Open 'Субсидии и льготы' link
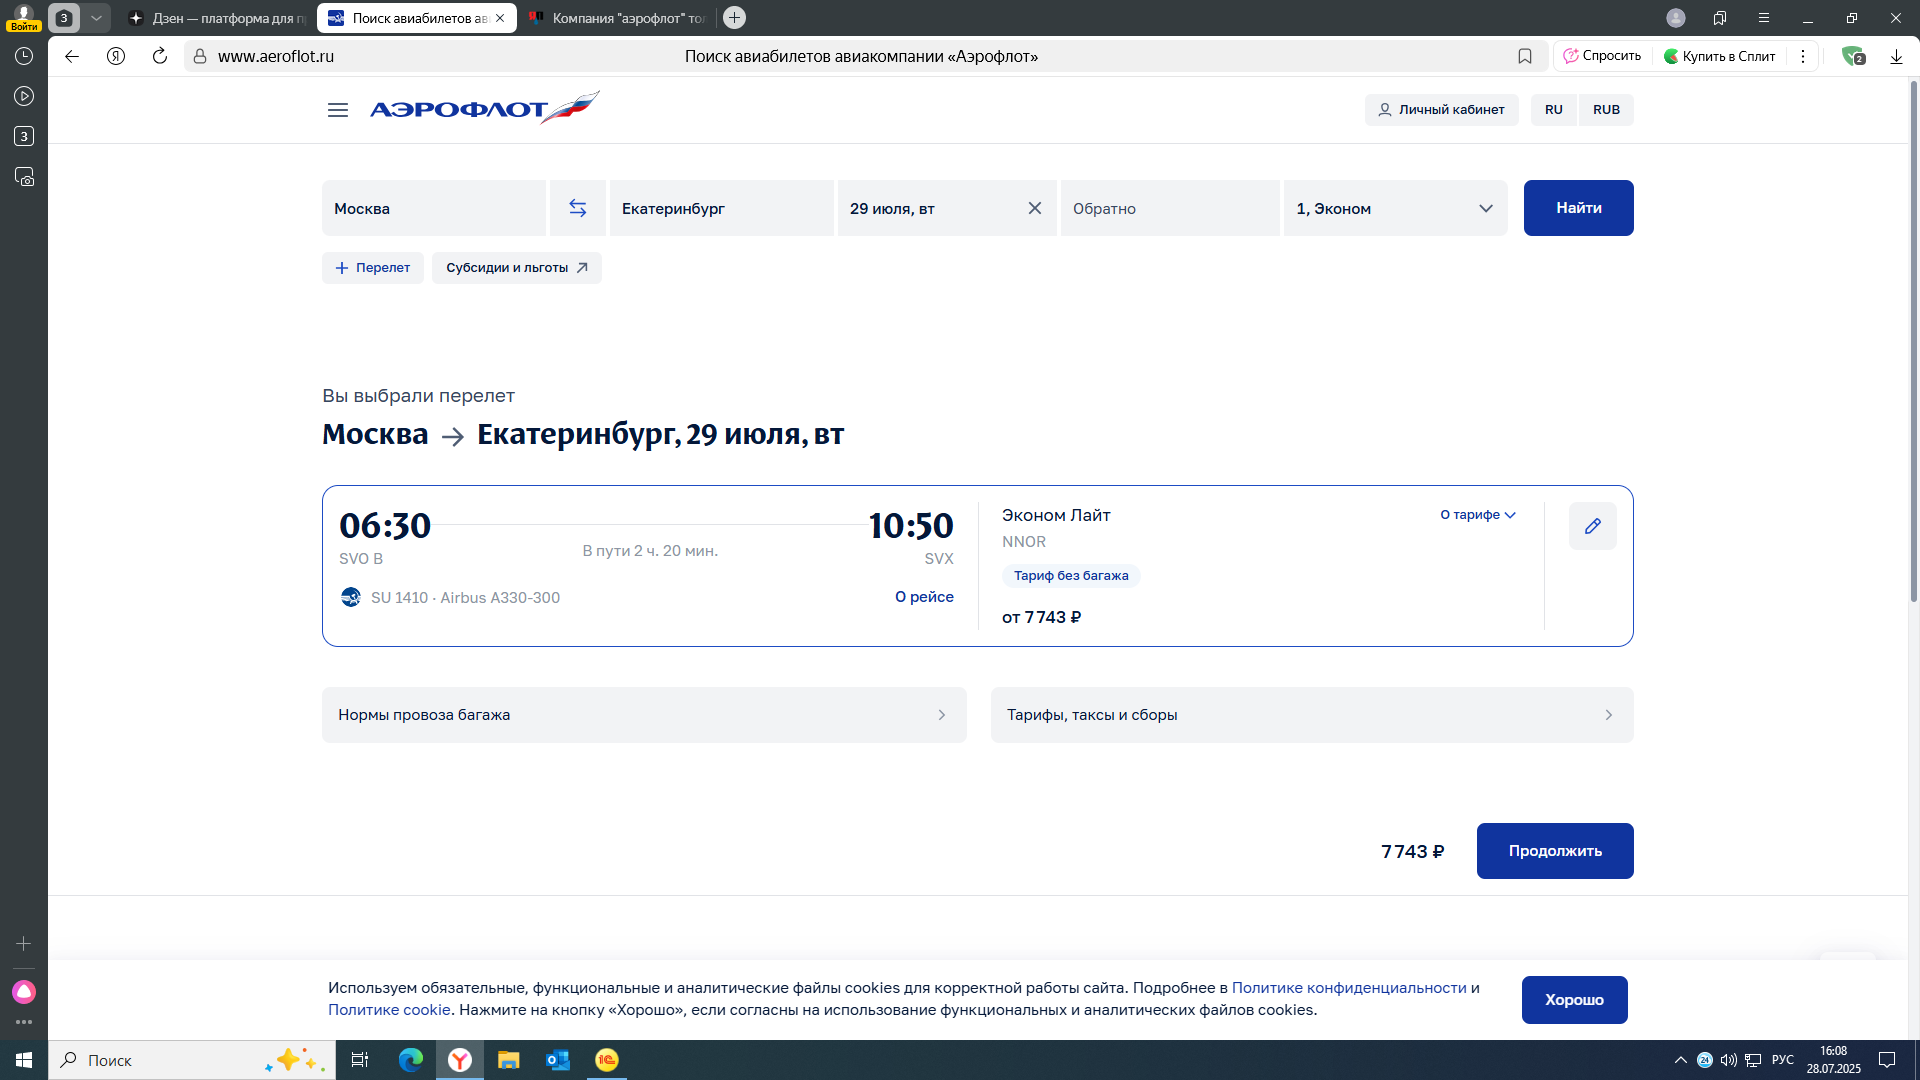Image resolution: width=1920 pixels, height=1080 pixels. (x=517, y=268)
